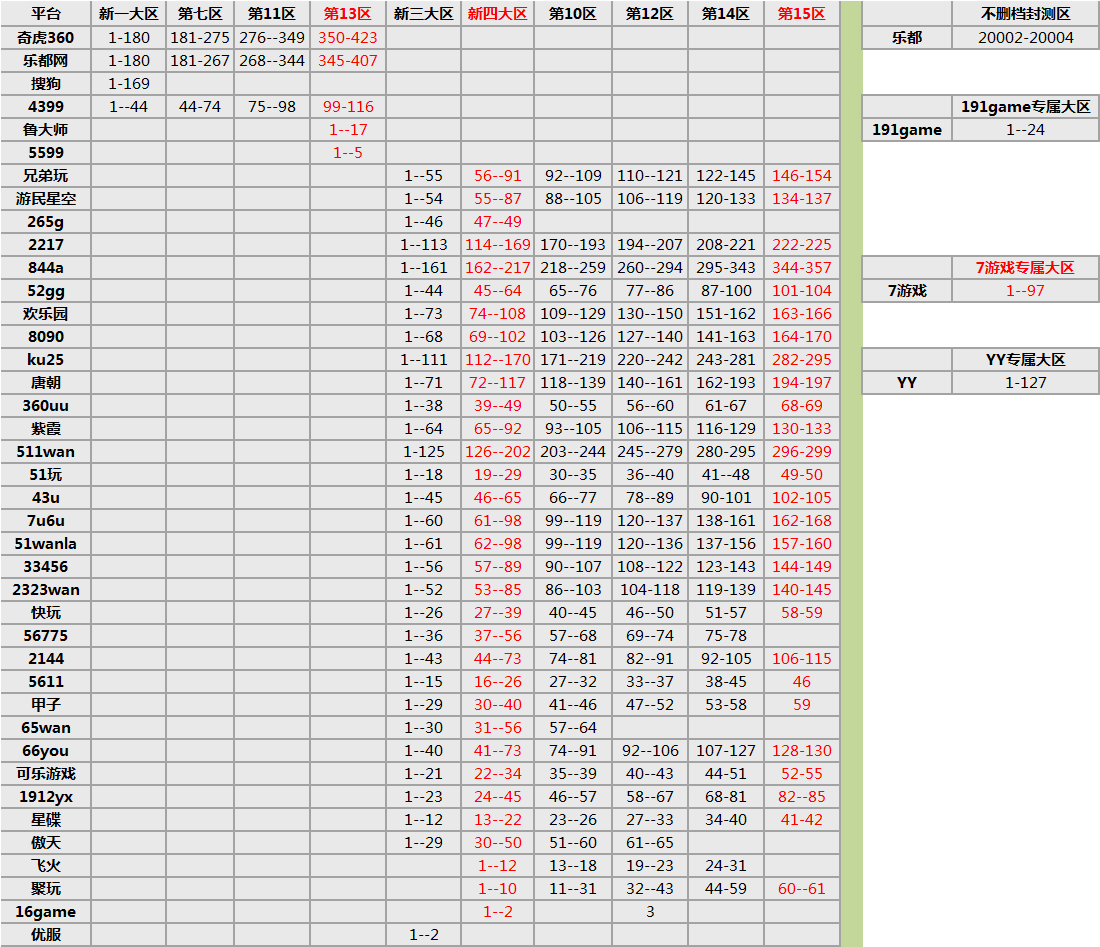The image size is (1100, 947).
Task: Click the 优服 platform label
Action: [46, 935]
